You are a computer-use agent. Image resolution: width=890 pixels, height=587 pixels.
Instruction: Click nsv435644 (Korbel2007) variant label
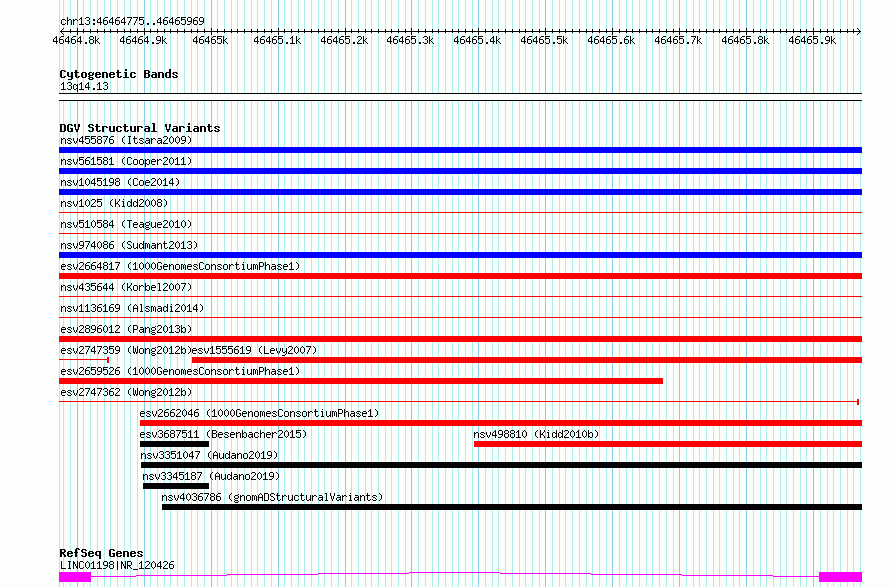pyautogui.click(x=126, y=287)
